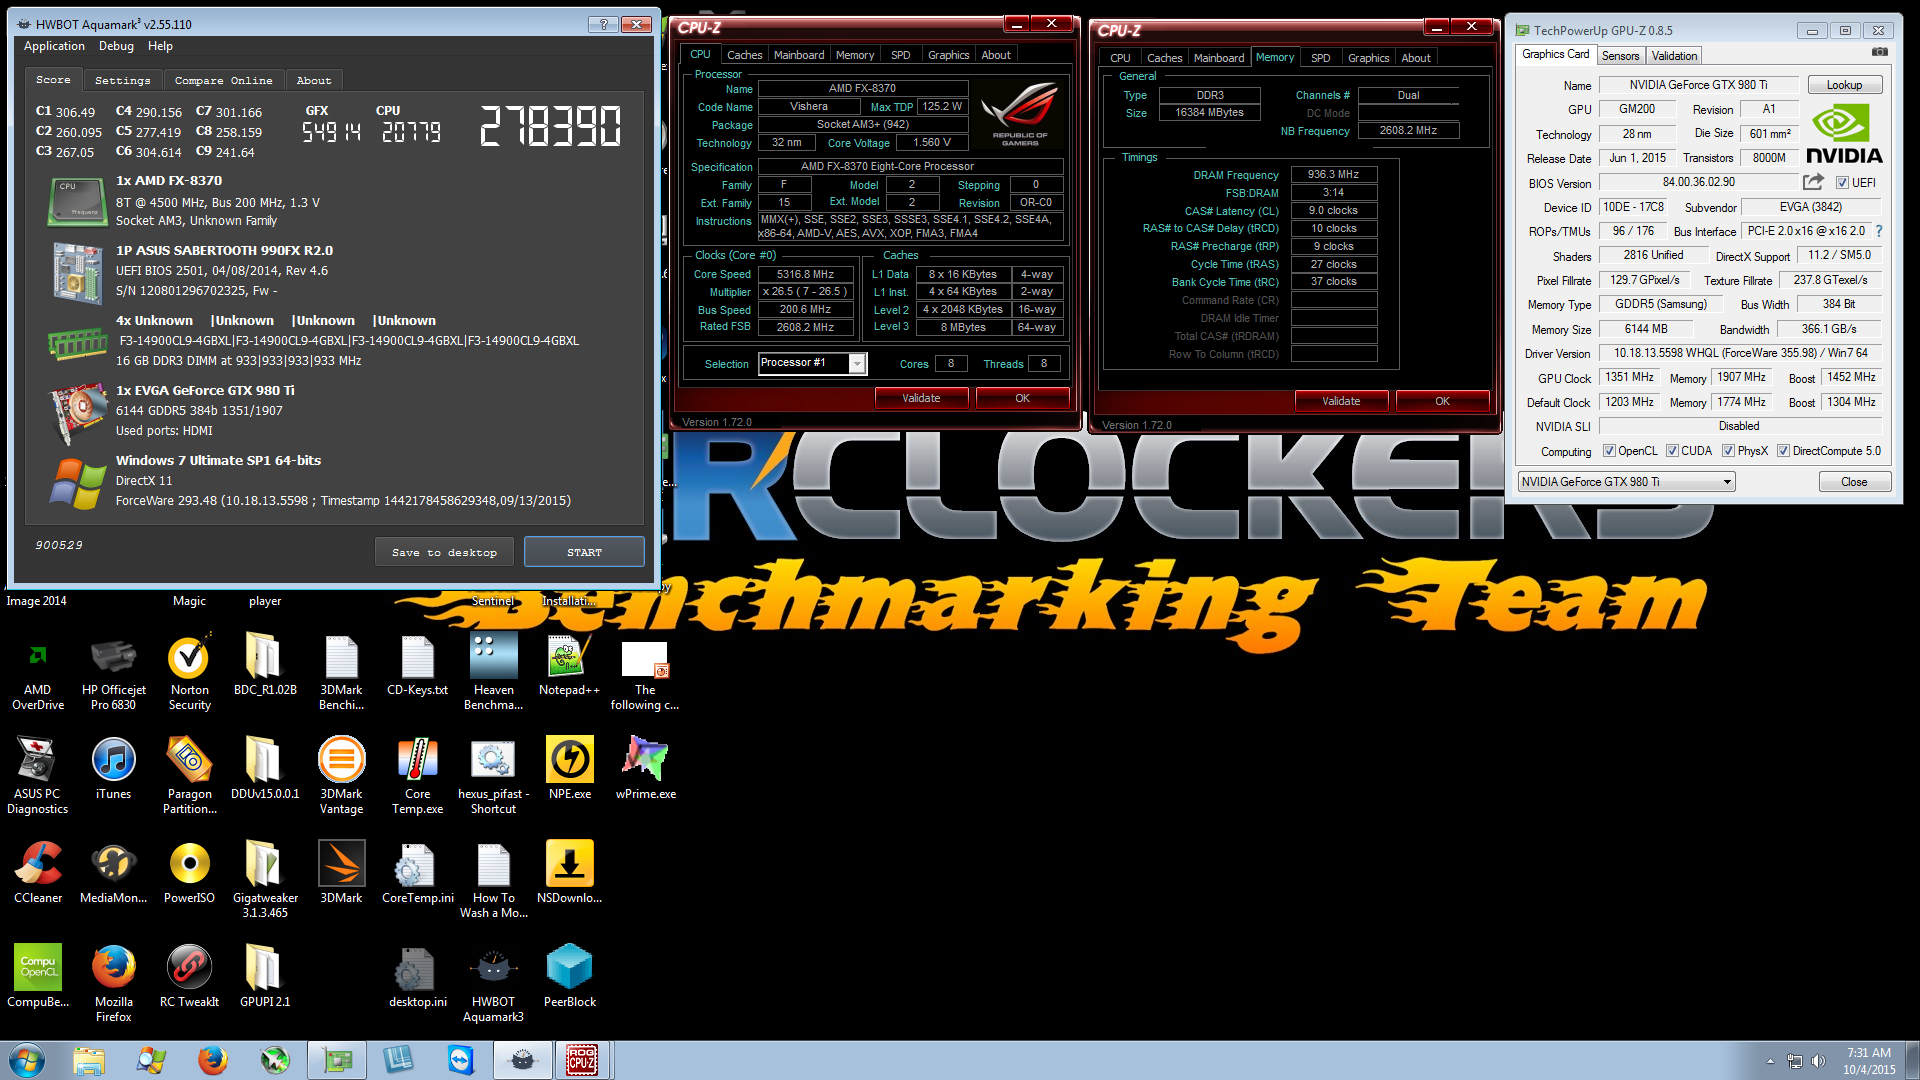Click the Aquamark help question-mark button

602,24
